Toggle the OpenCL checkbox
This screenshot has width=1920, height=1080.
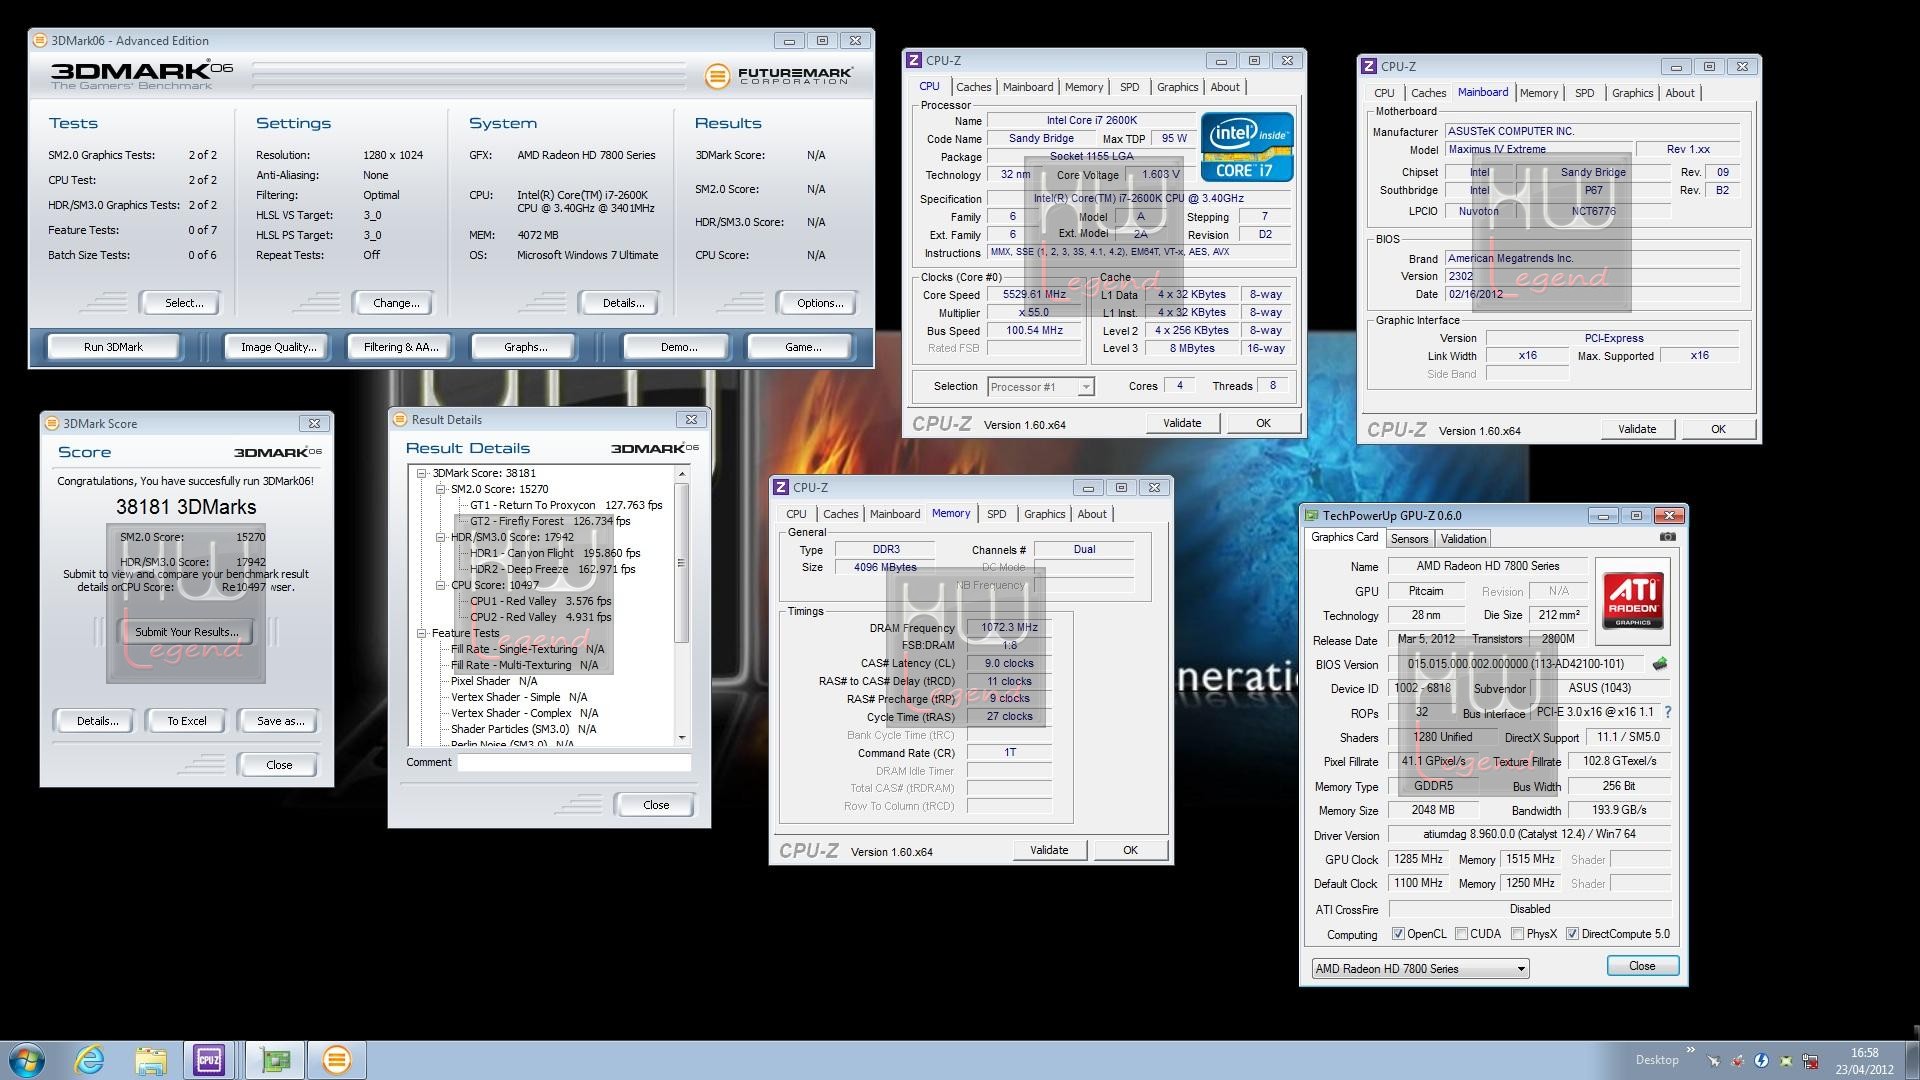tap(1398, 934)
